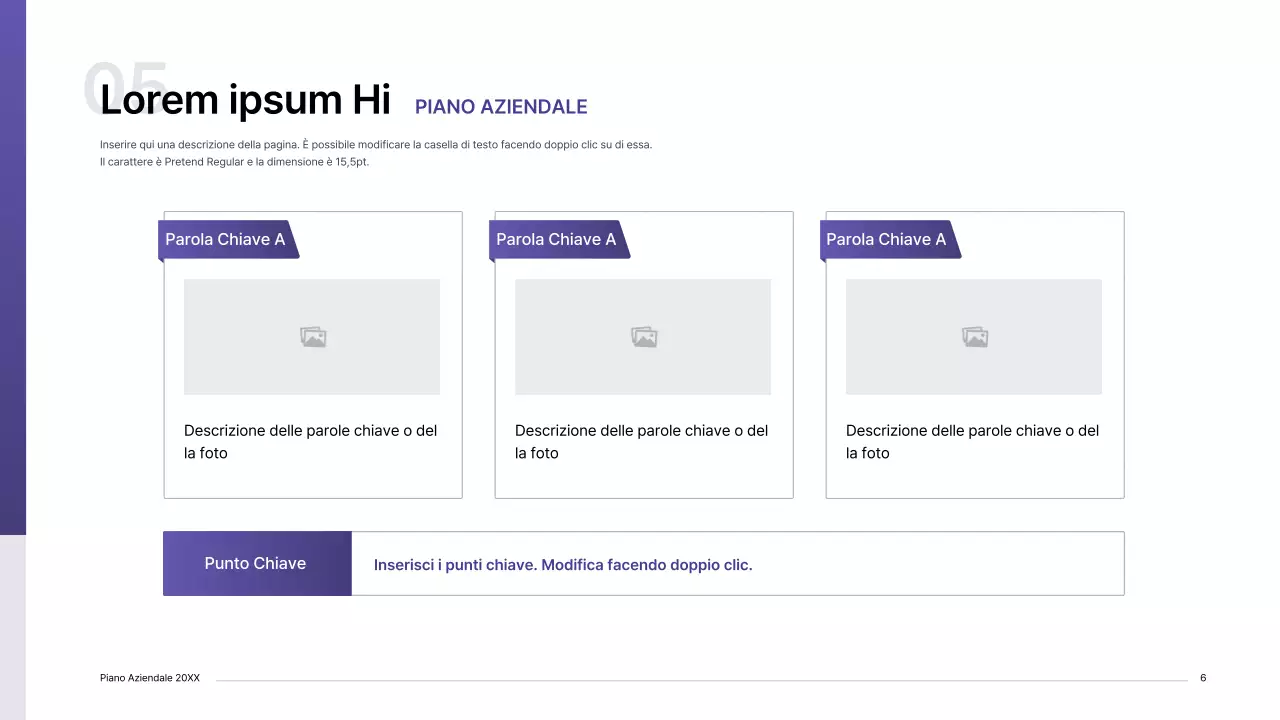Click the page number 6
The width and height of the screenshot is (1280, 720).
(1203, 677)
